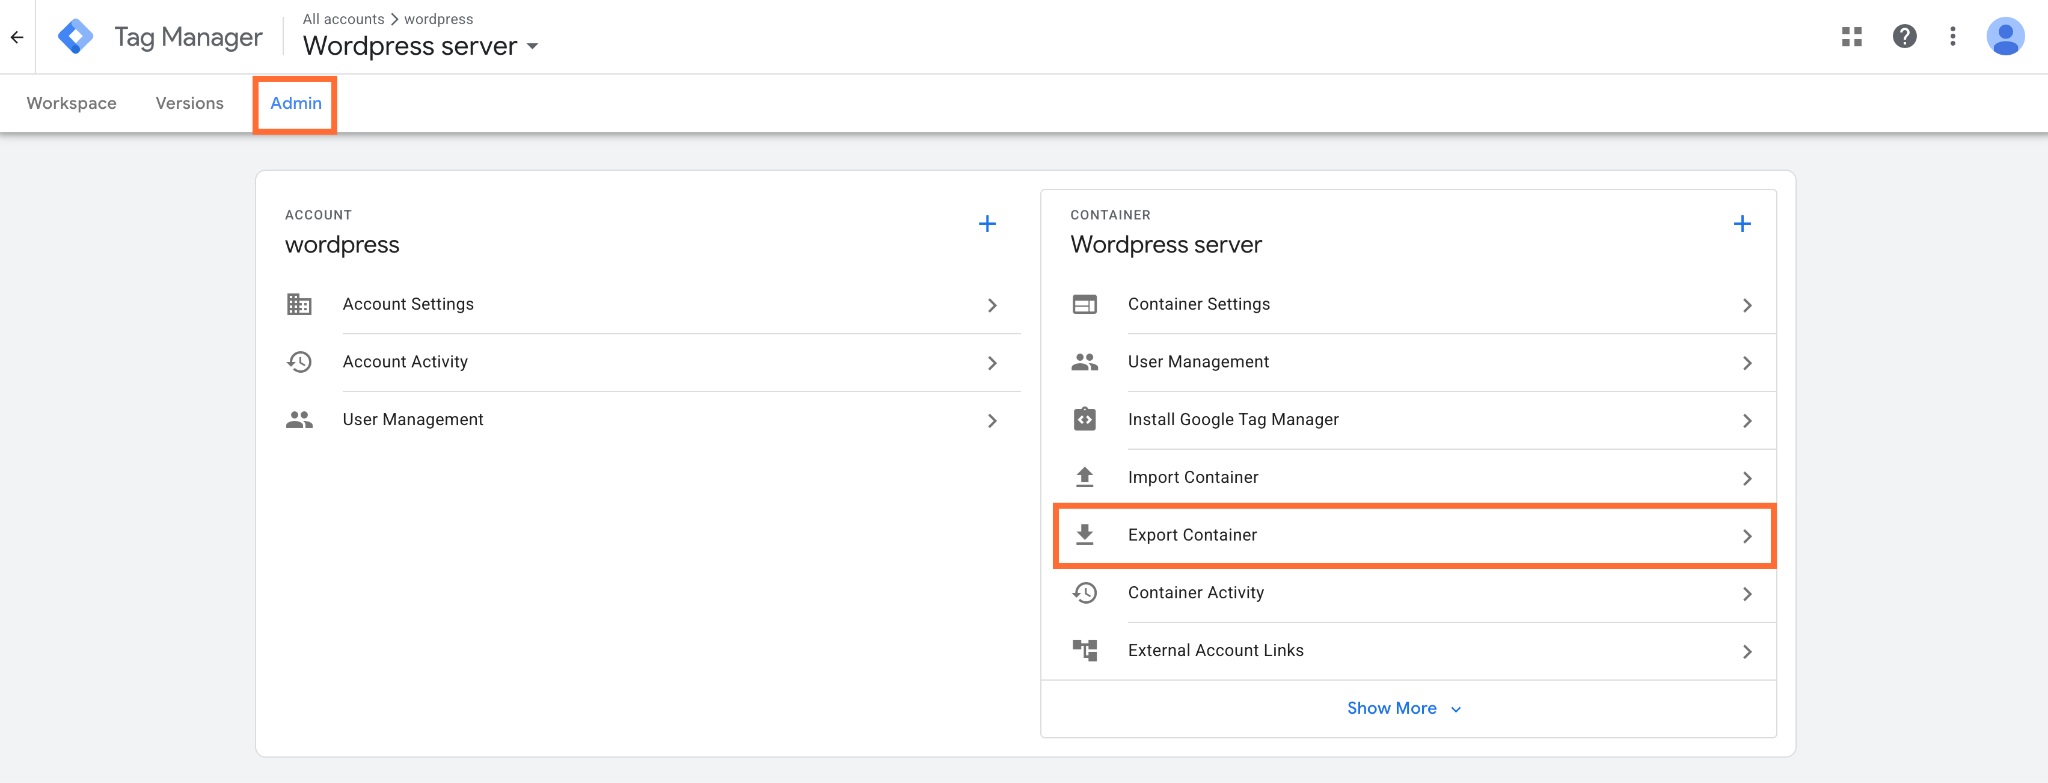The width and height of the screenshot is (2048, 783).
Task: Expand Import Container chevron arrow
Action: click(1747, 478)
